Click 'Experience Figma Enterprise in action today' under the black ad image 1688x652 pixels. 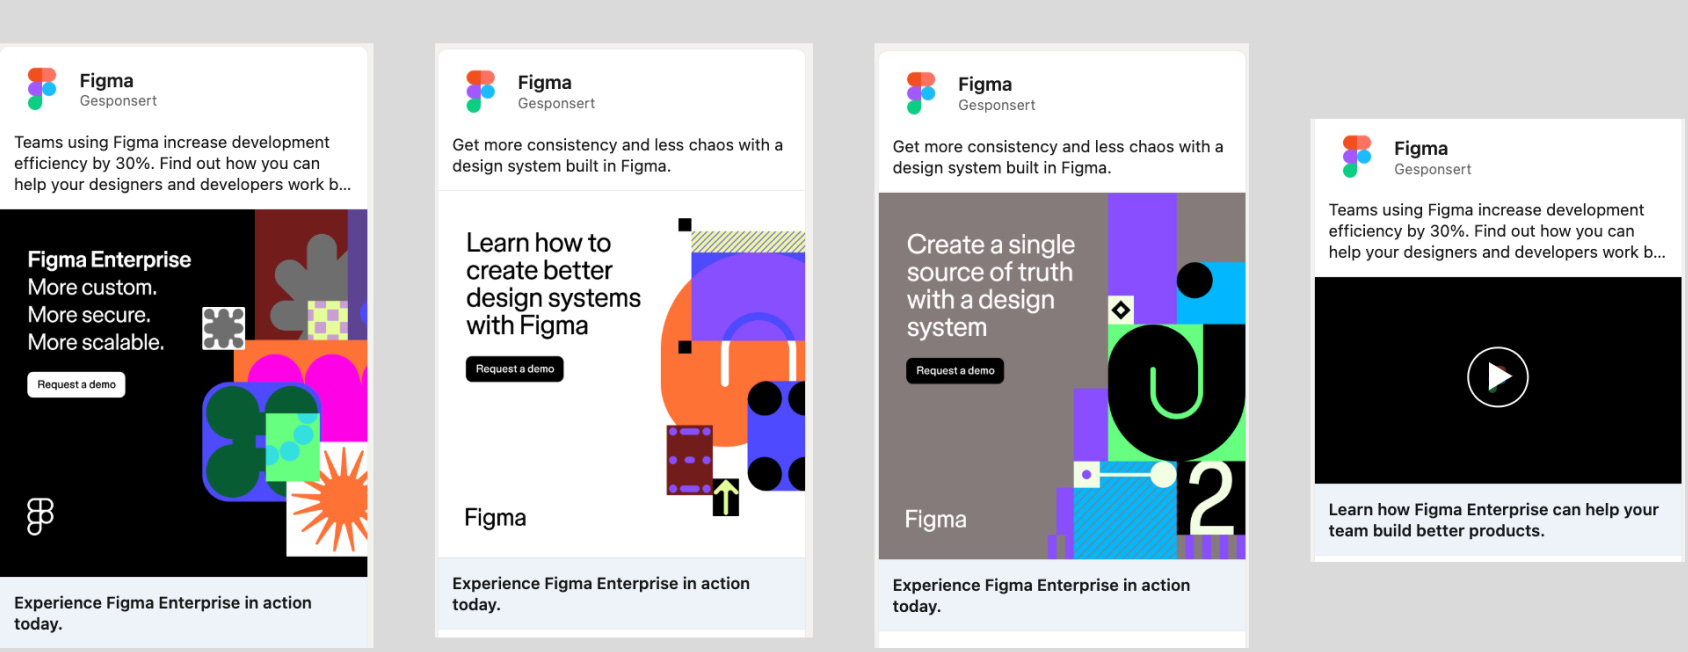point(163,613)
